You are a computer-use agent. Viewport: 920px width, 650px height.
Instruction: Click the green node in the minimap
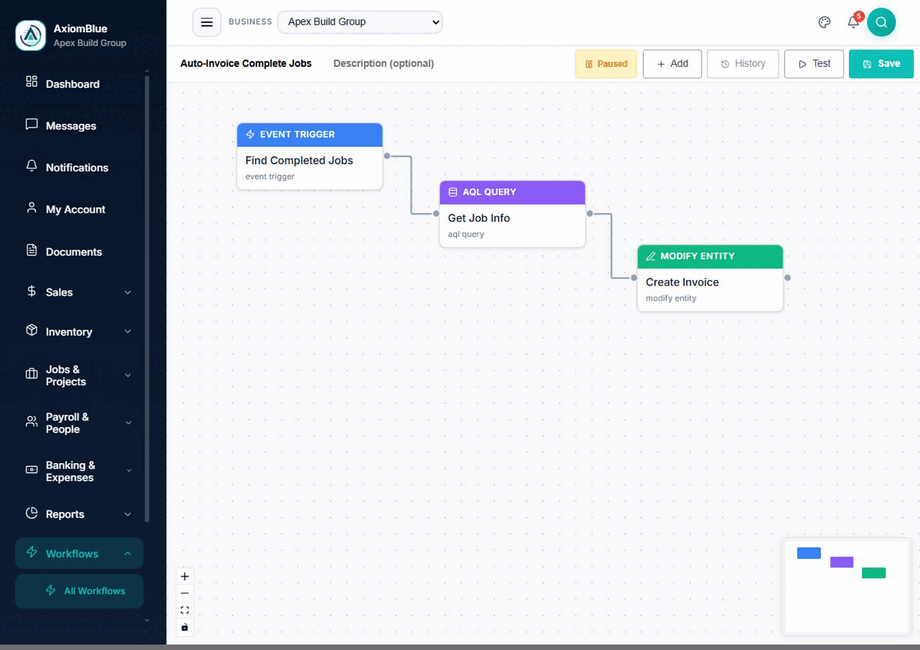click(874, 573)
